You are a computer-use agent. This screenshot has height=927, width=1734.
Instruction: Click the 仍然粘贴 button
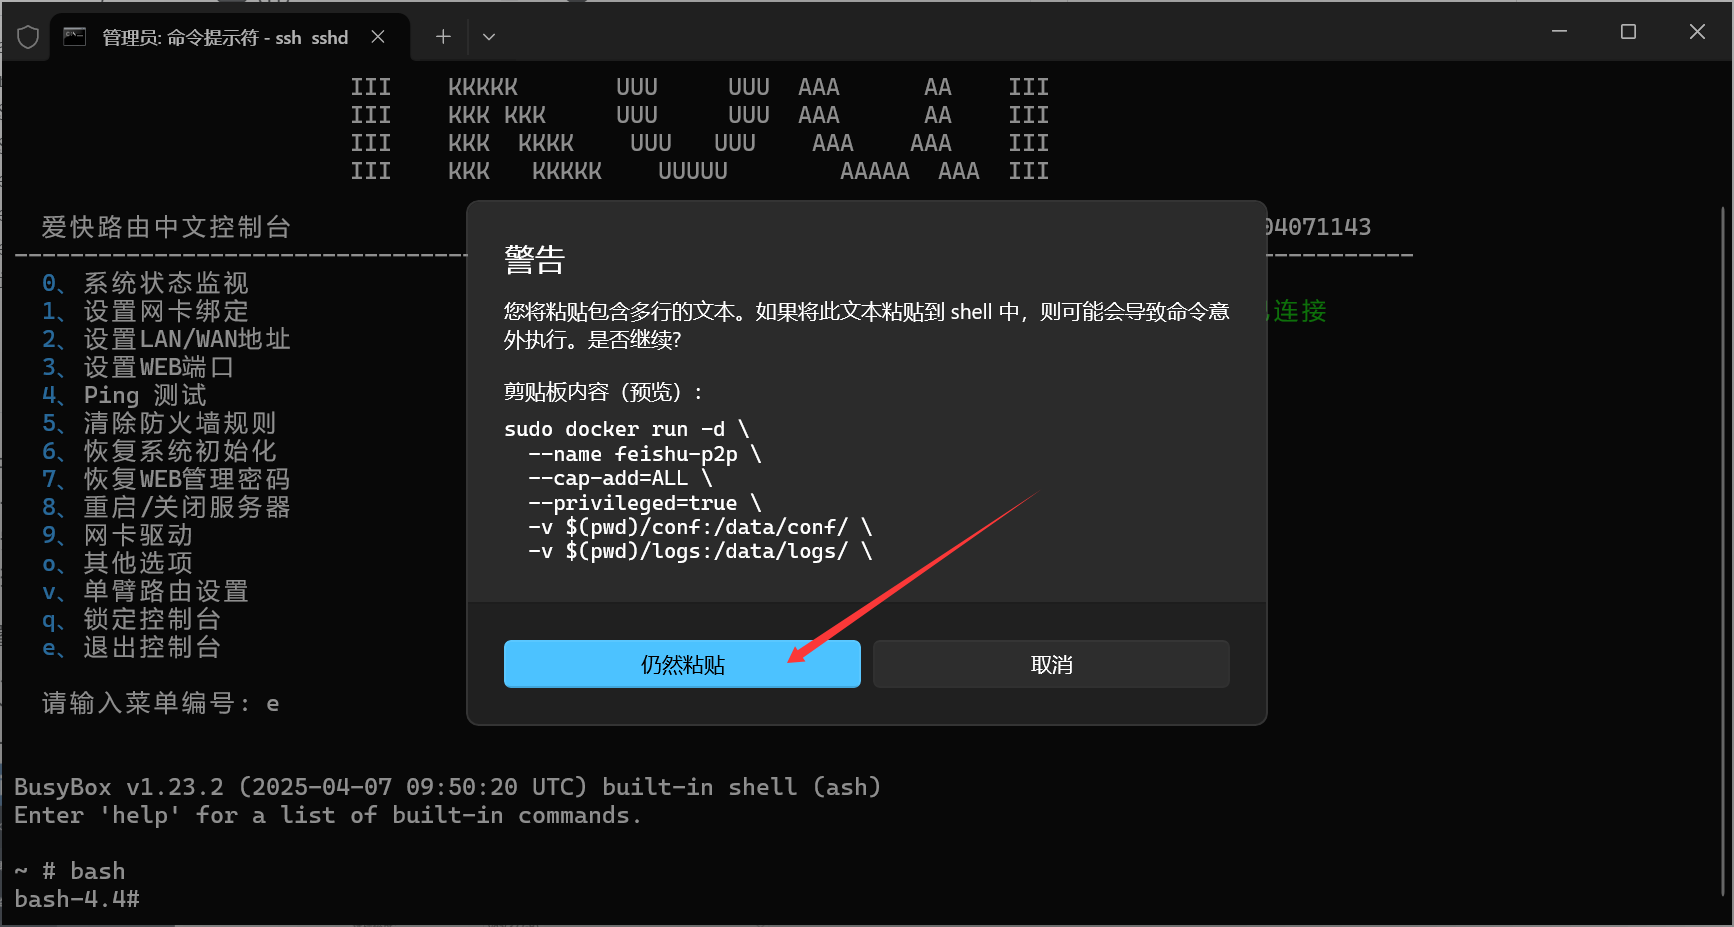(x=682, y=664)
